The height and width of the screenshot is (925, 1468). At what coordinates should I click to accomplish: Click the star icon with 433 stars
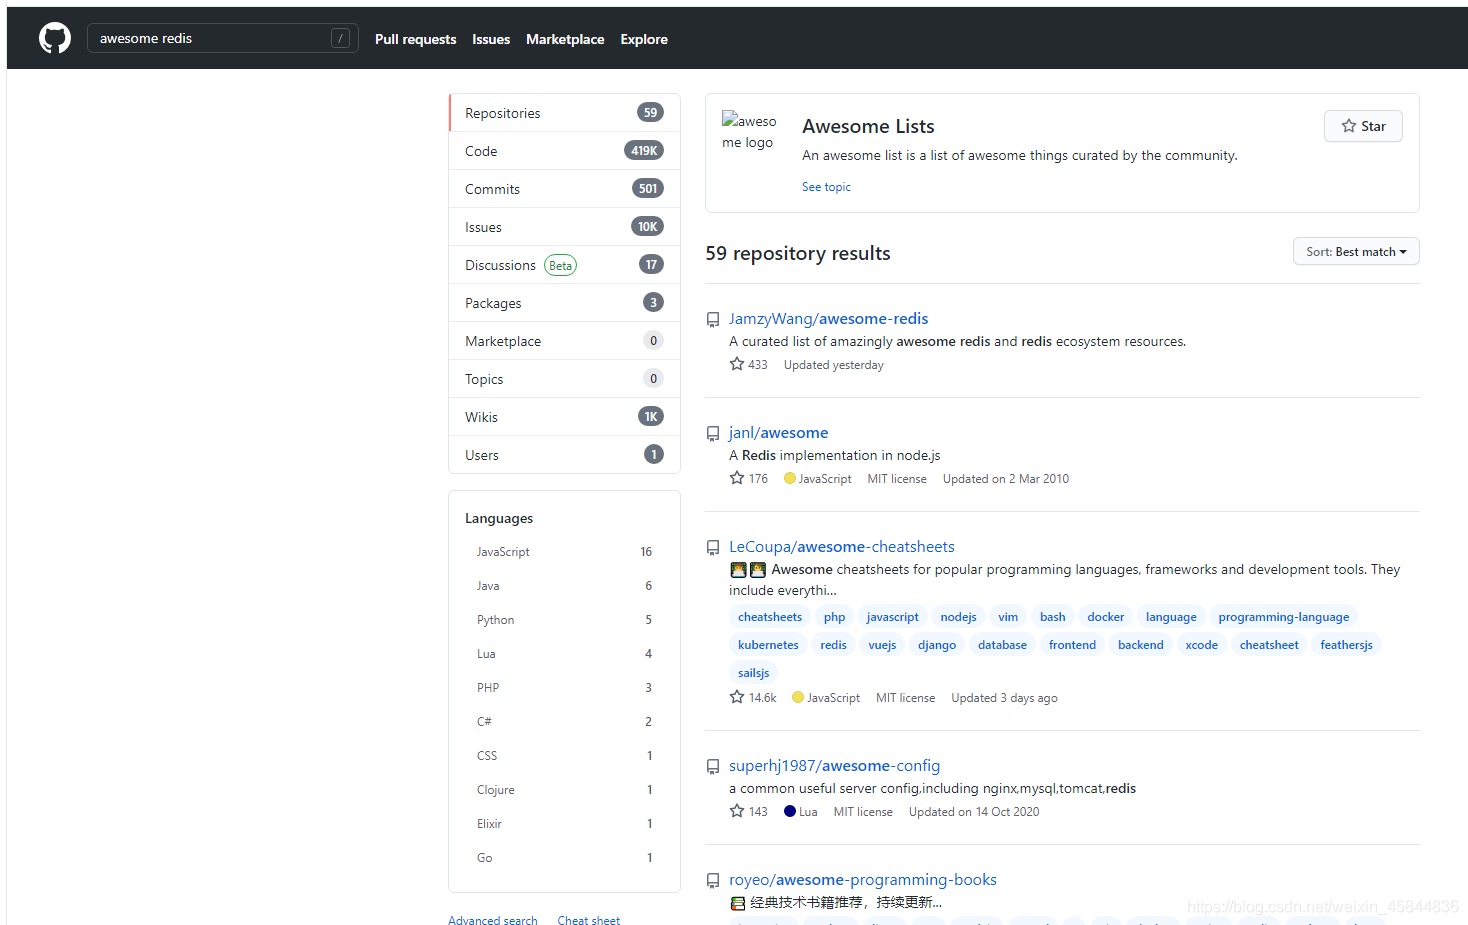click(x=737, y=364)
